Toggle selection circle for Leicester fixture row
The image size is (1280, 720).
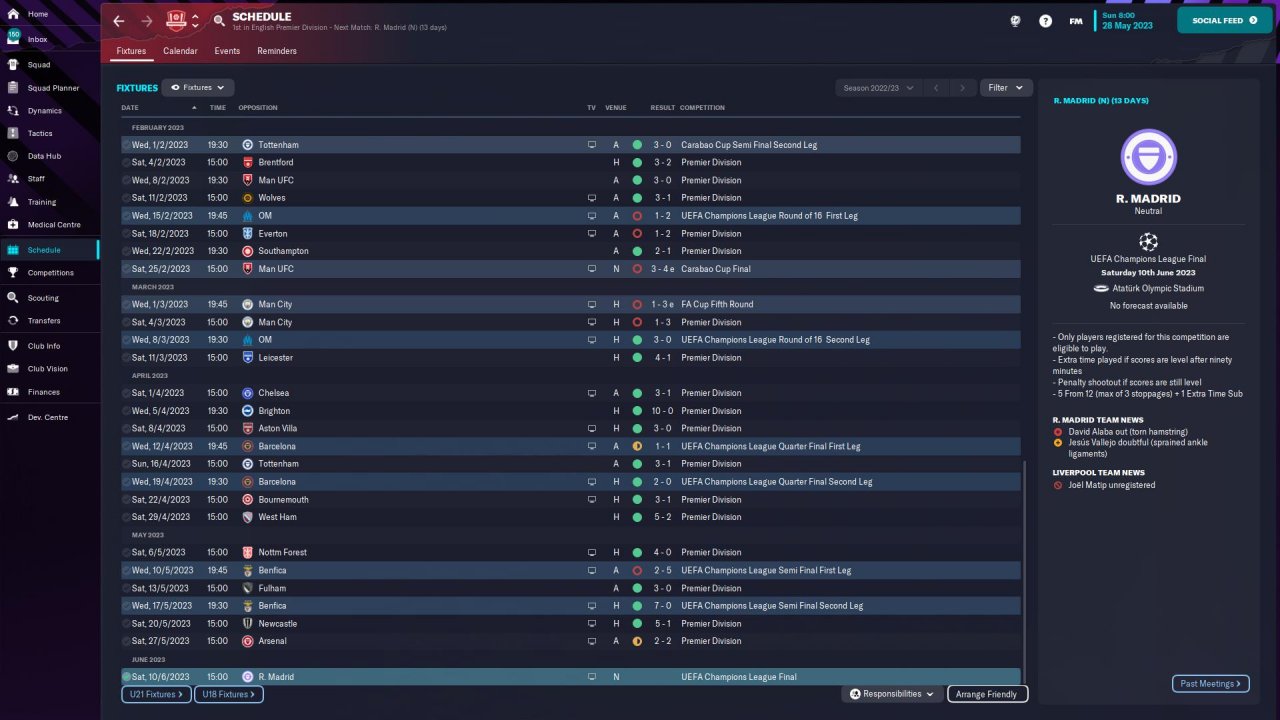[x=127, y=357]
